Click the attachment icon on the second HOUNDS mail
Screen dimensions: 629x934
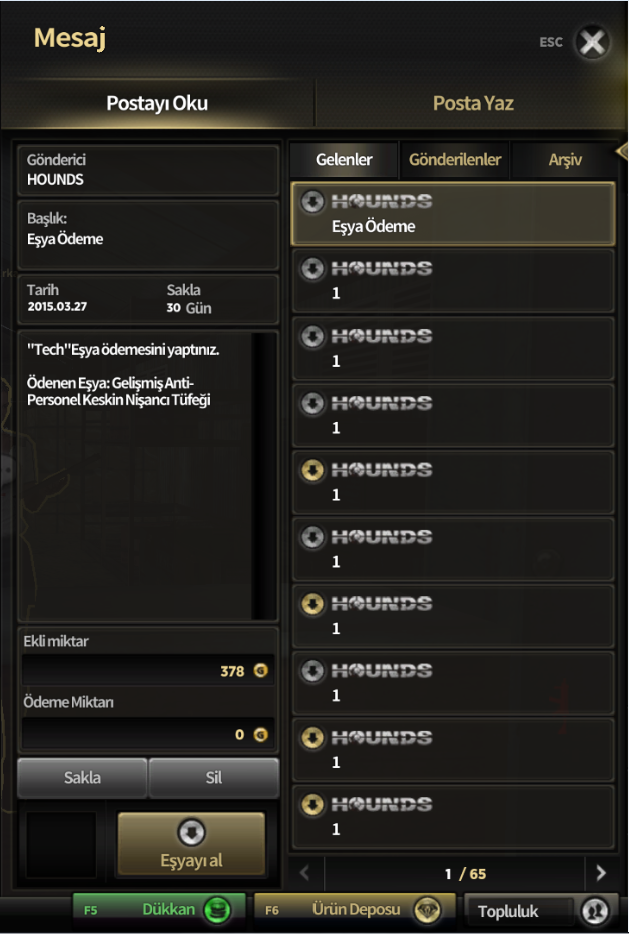click(313, 268)
